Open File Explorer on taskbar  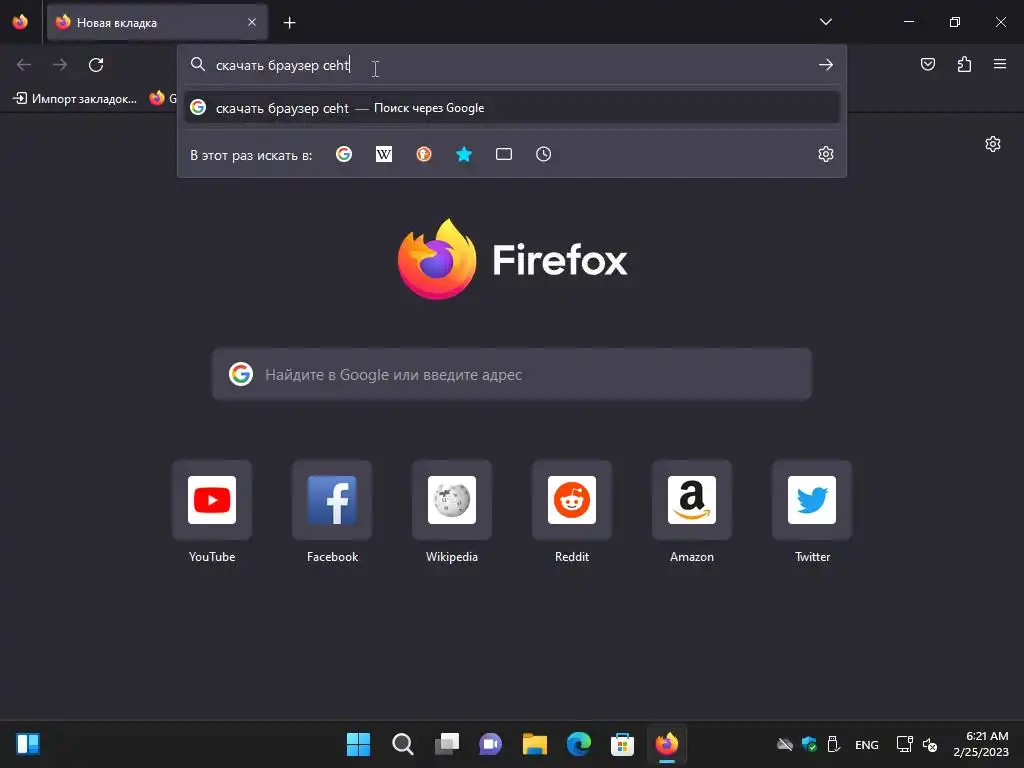point(535,744)
